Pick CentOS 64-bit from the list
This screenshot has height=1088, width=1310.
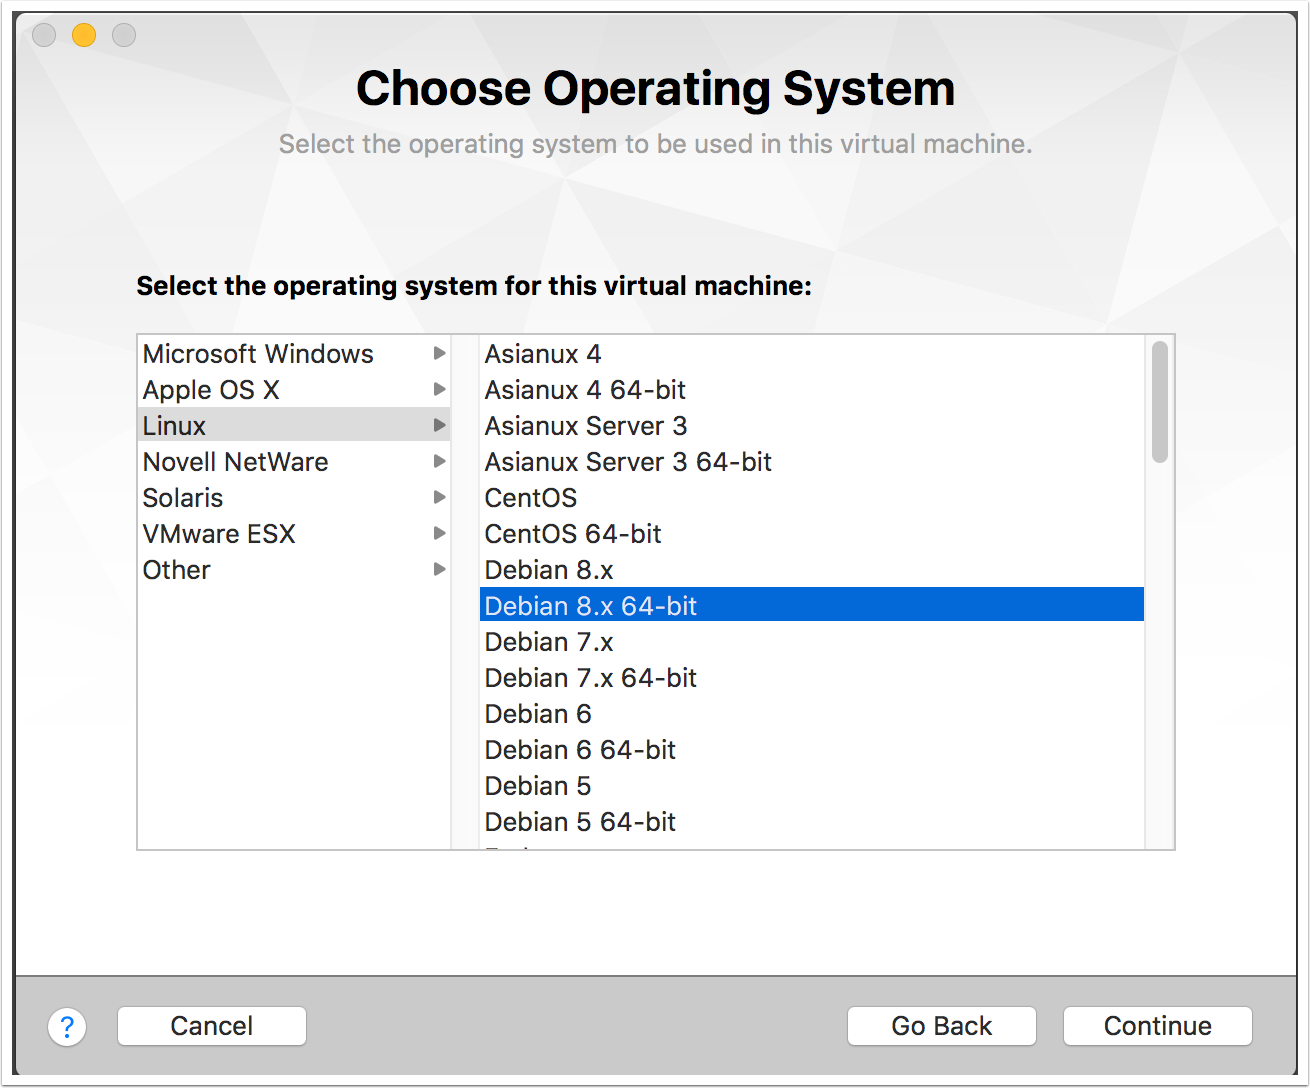coord(573,534)
